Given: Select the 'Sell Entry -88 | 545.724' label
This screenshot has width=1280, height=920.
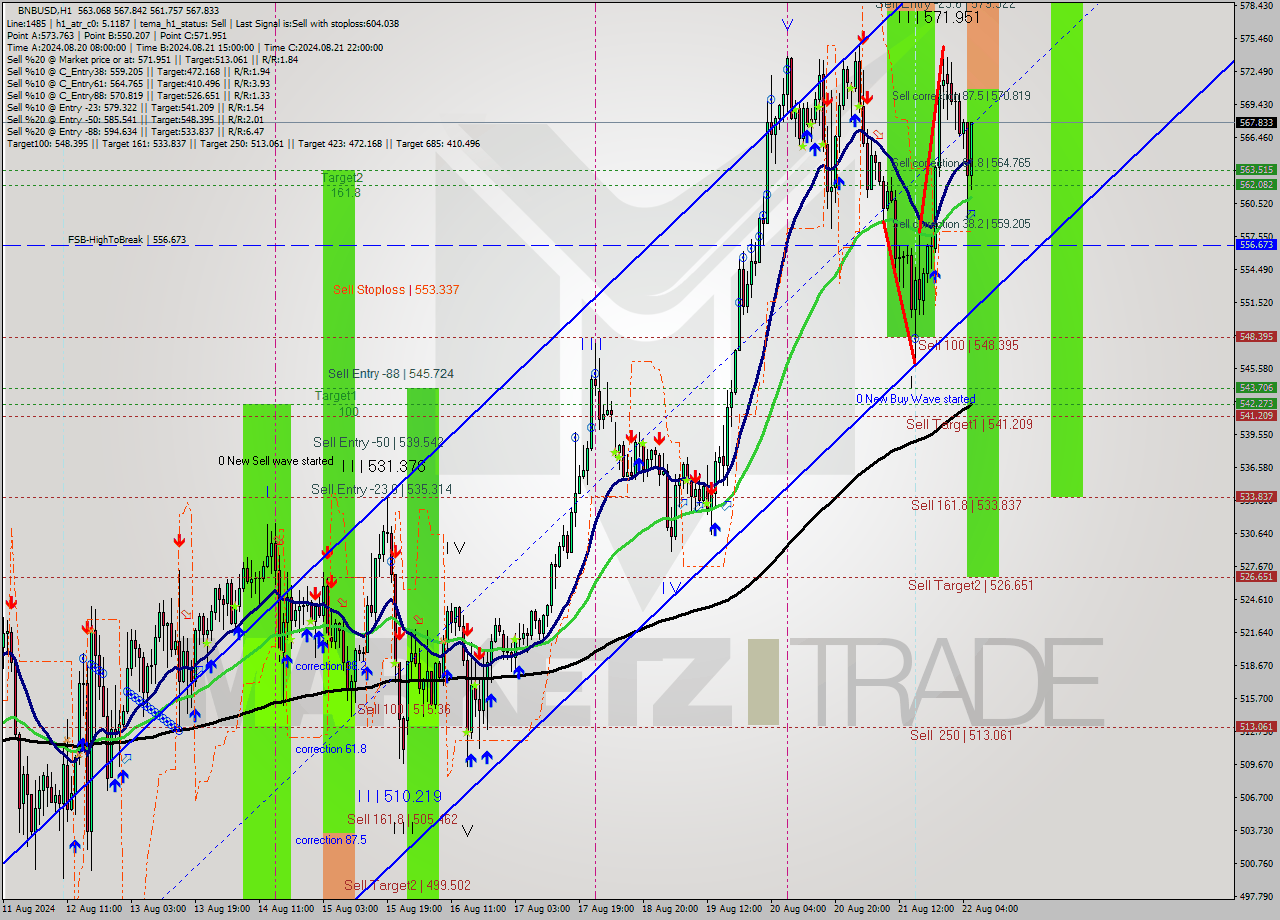Looking at the screenshot, I should (x=391, y=374).
